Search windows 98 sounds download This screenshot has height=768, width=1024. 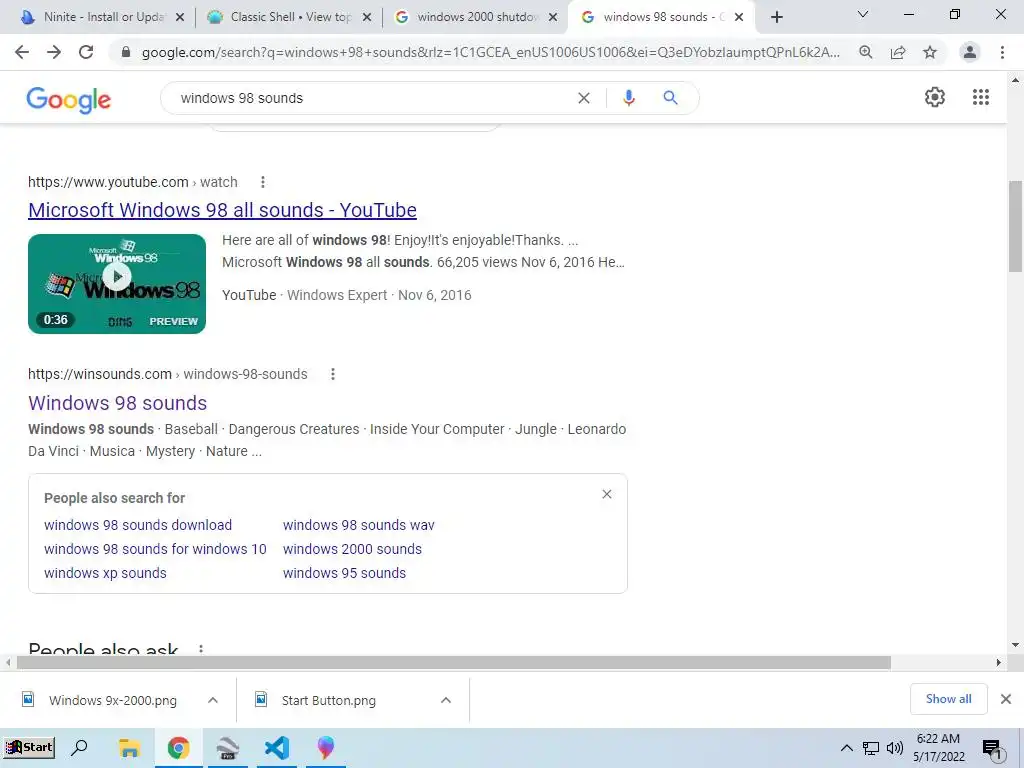138,525
